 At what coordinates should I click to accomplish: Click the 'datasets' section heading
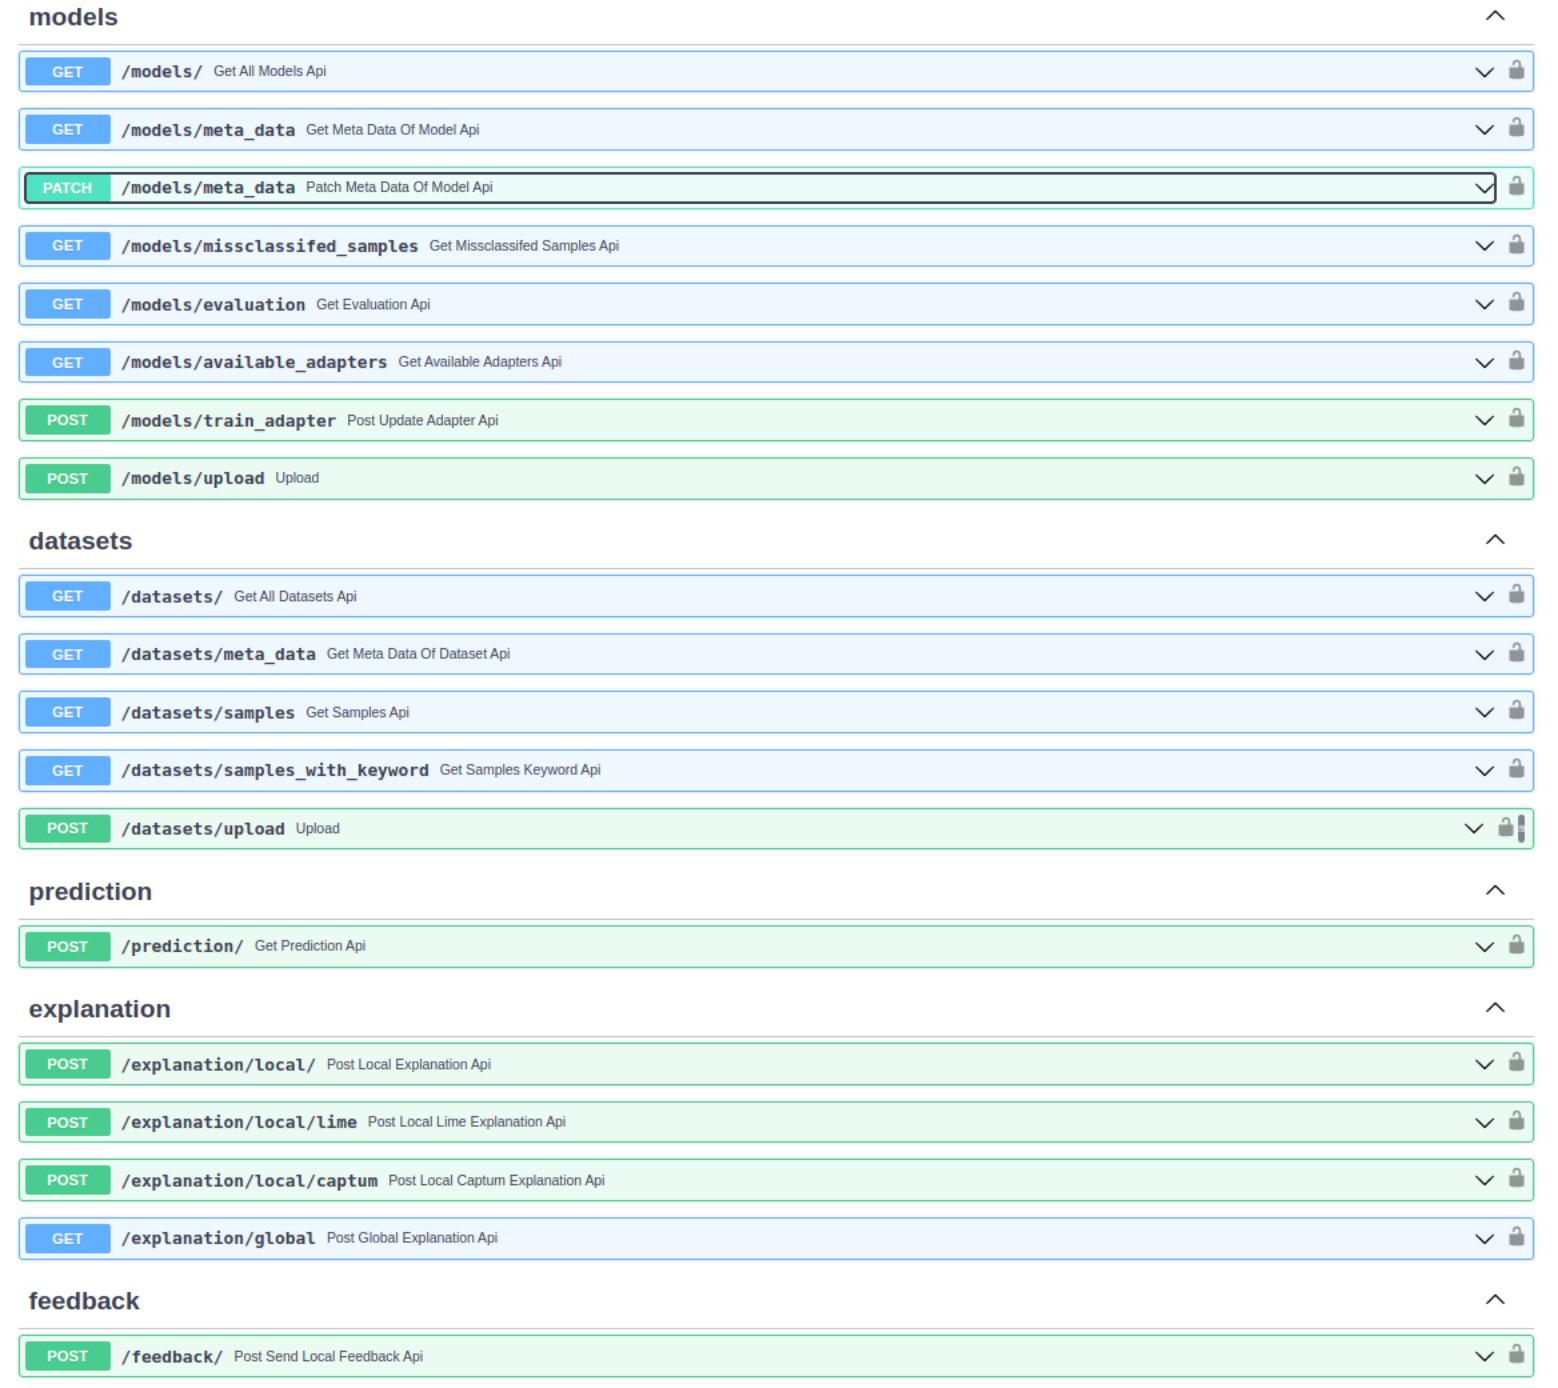coord(80,541)
